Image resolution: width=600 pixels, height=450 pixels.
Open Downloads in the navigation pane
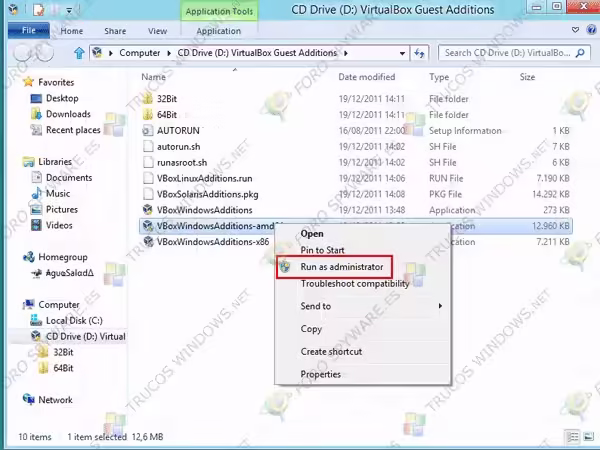(x=68, y=114)
